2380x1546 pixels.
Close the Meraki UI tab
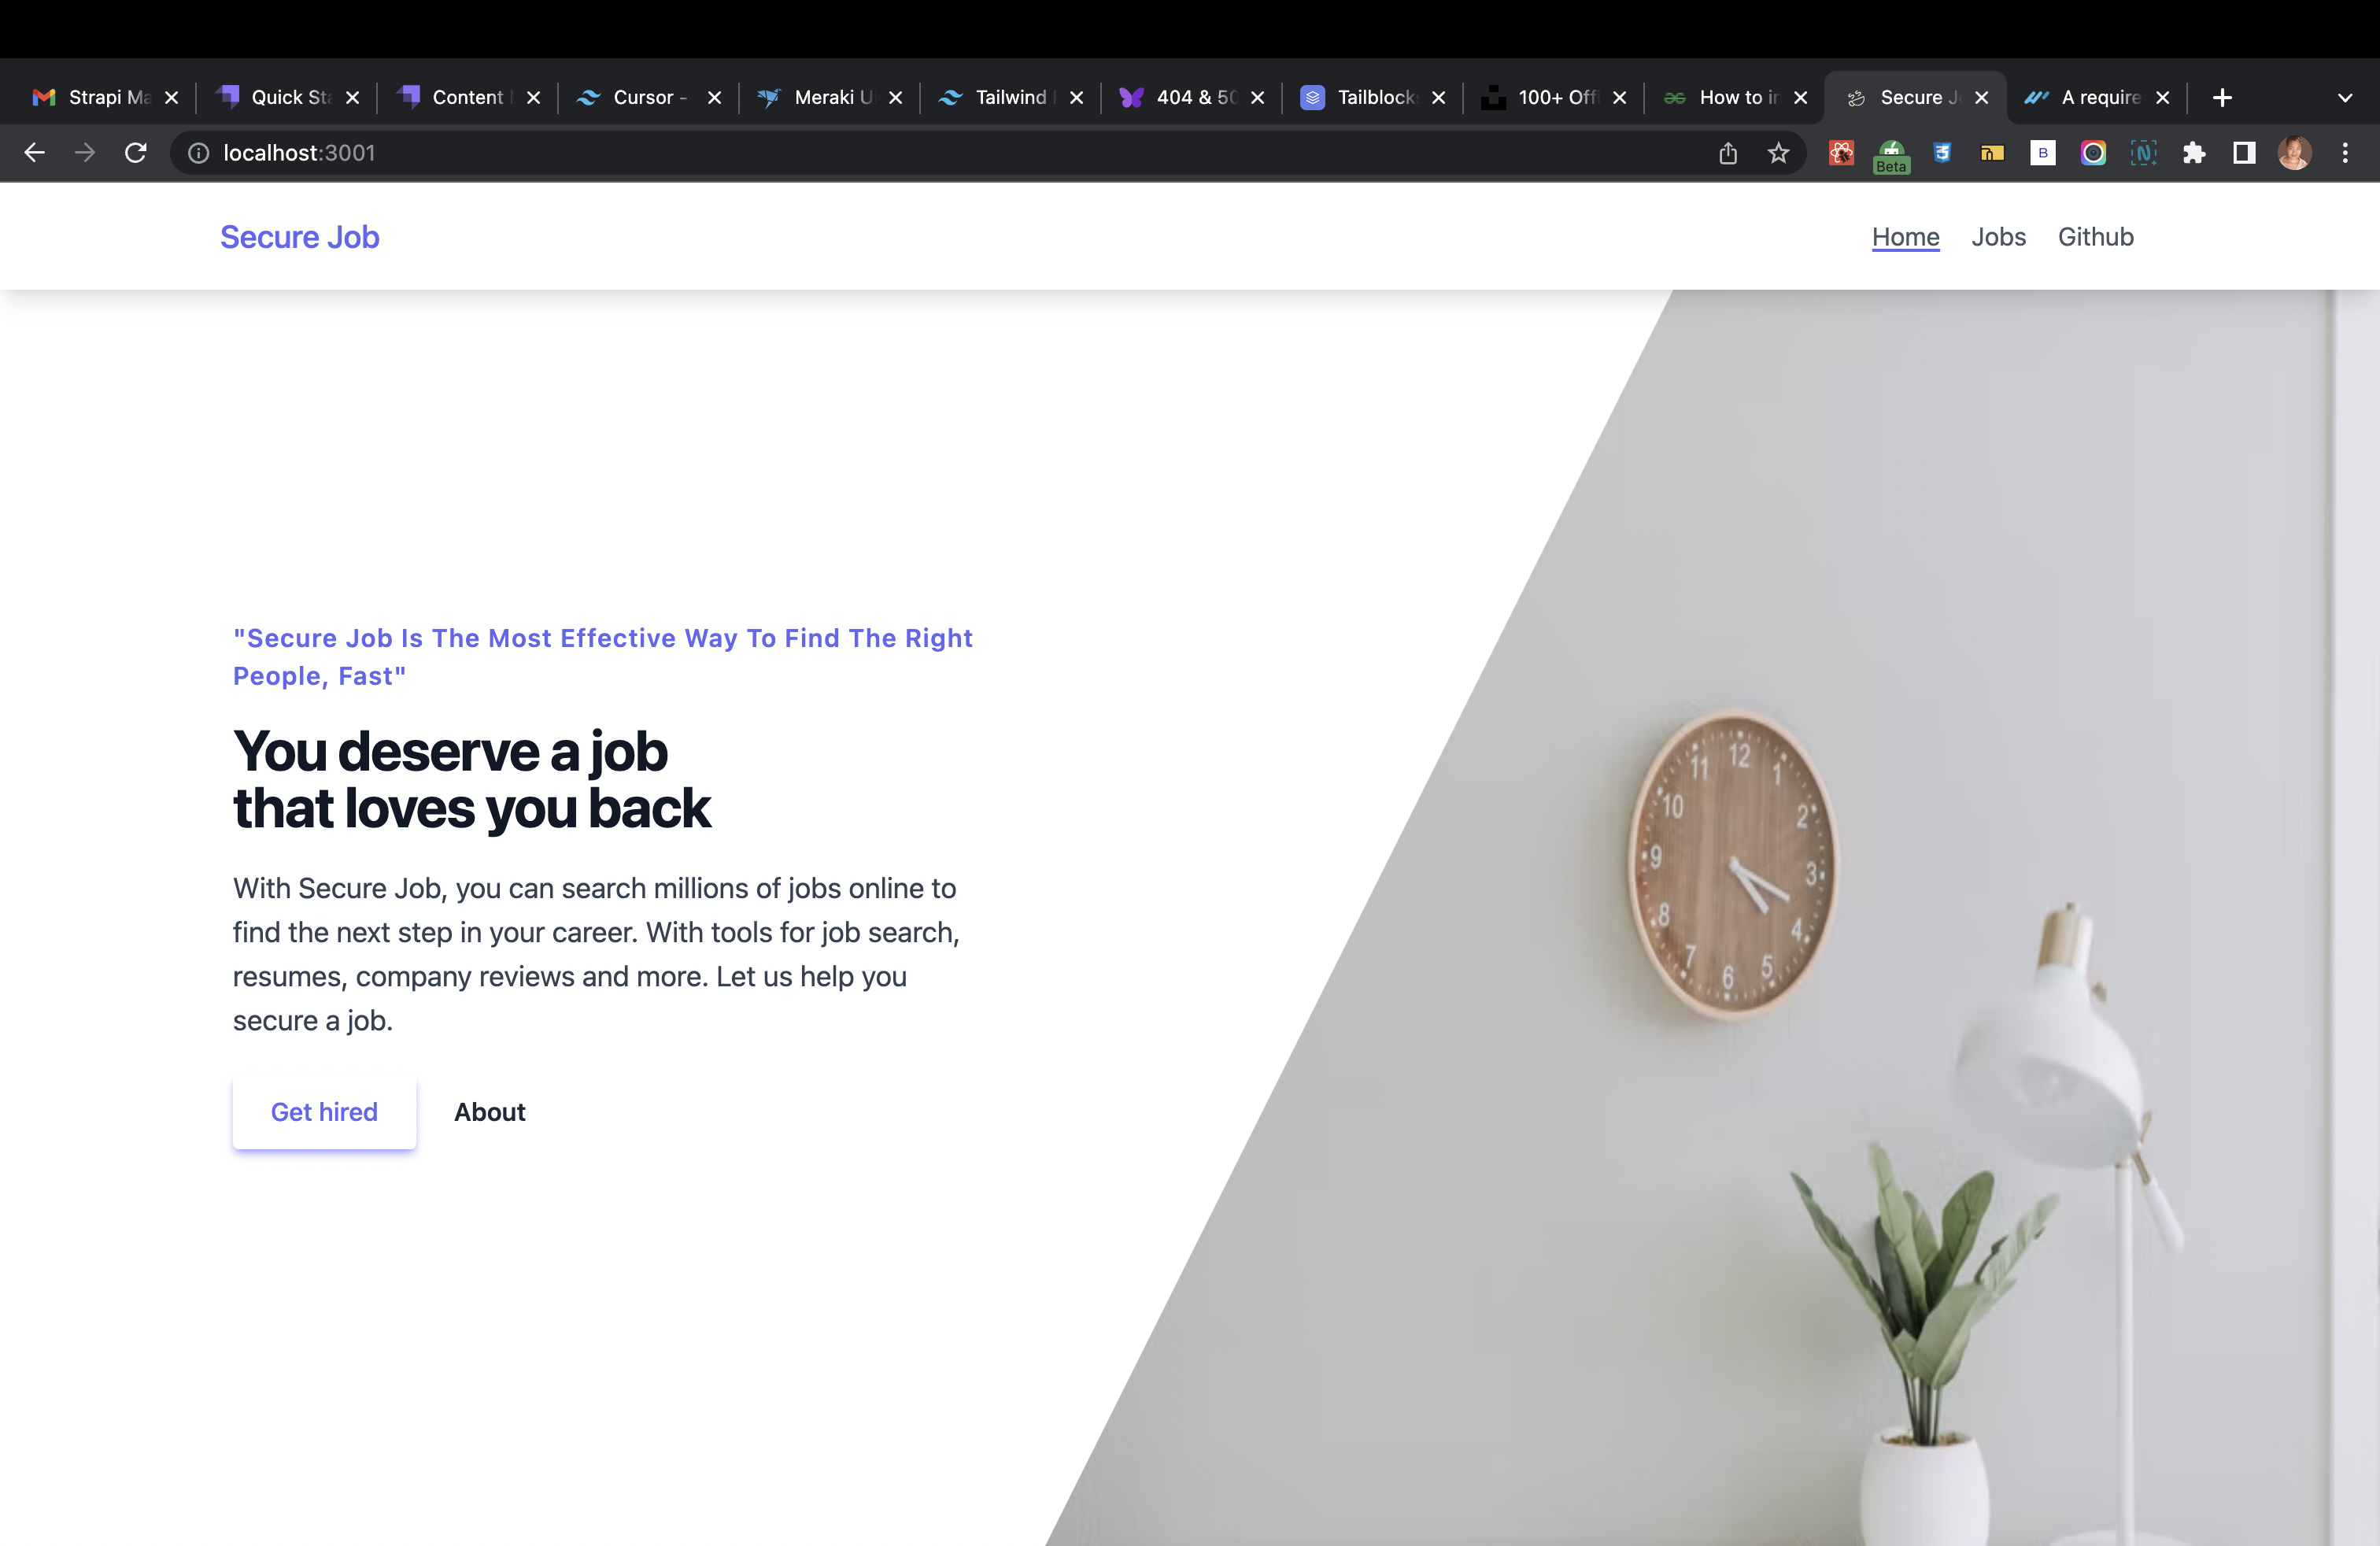tap(896, 98)
